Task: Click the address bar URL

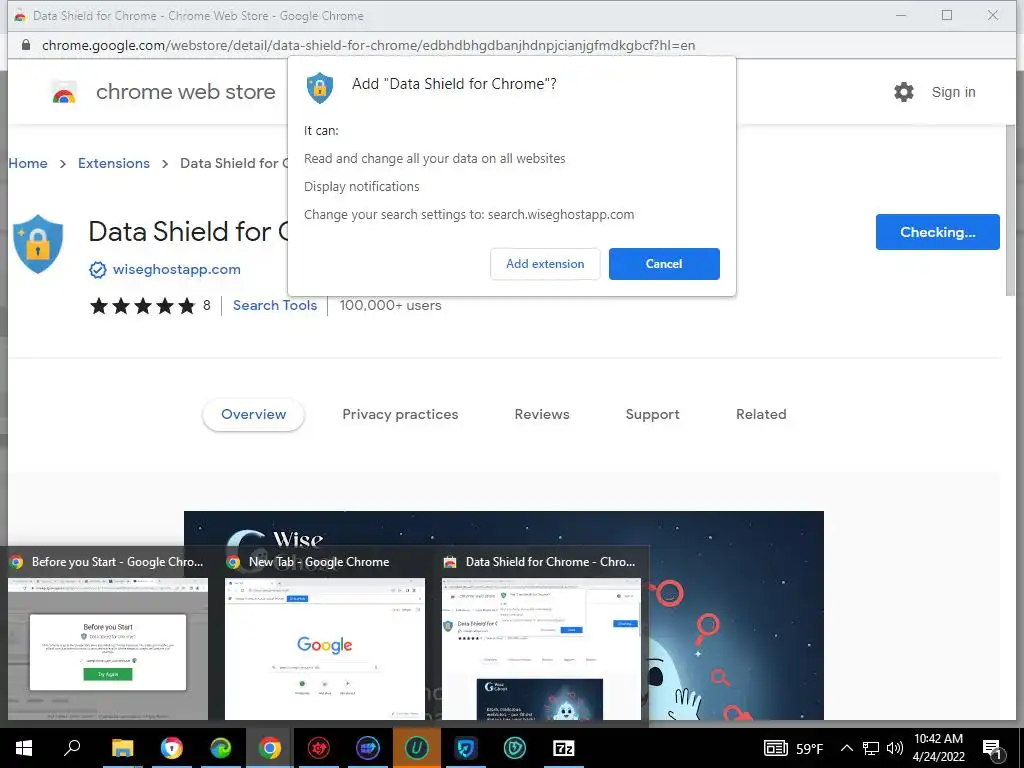Action: 368,45
